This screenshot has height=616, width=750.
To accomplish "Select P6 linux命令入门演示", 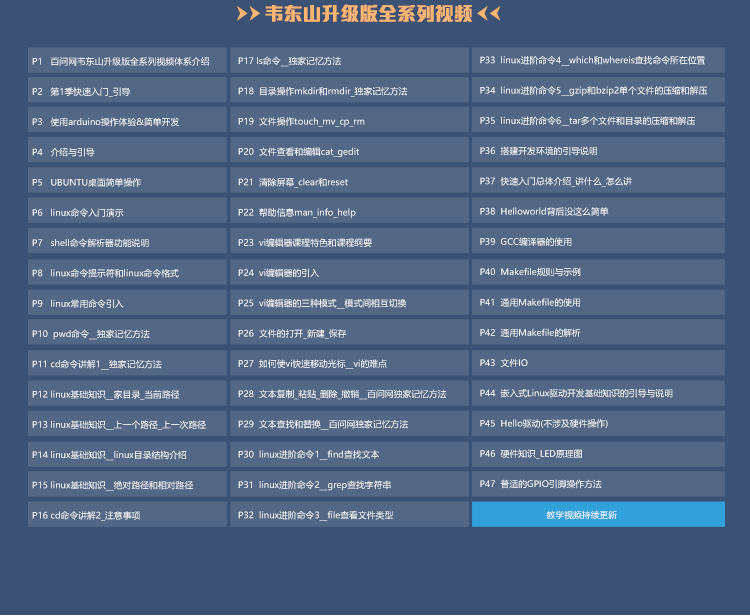I will click(127, 211).
